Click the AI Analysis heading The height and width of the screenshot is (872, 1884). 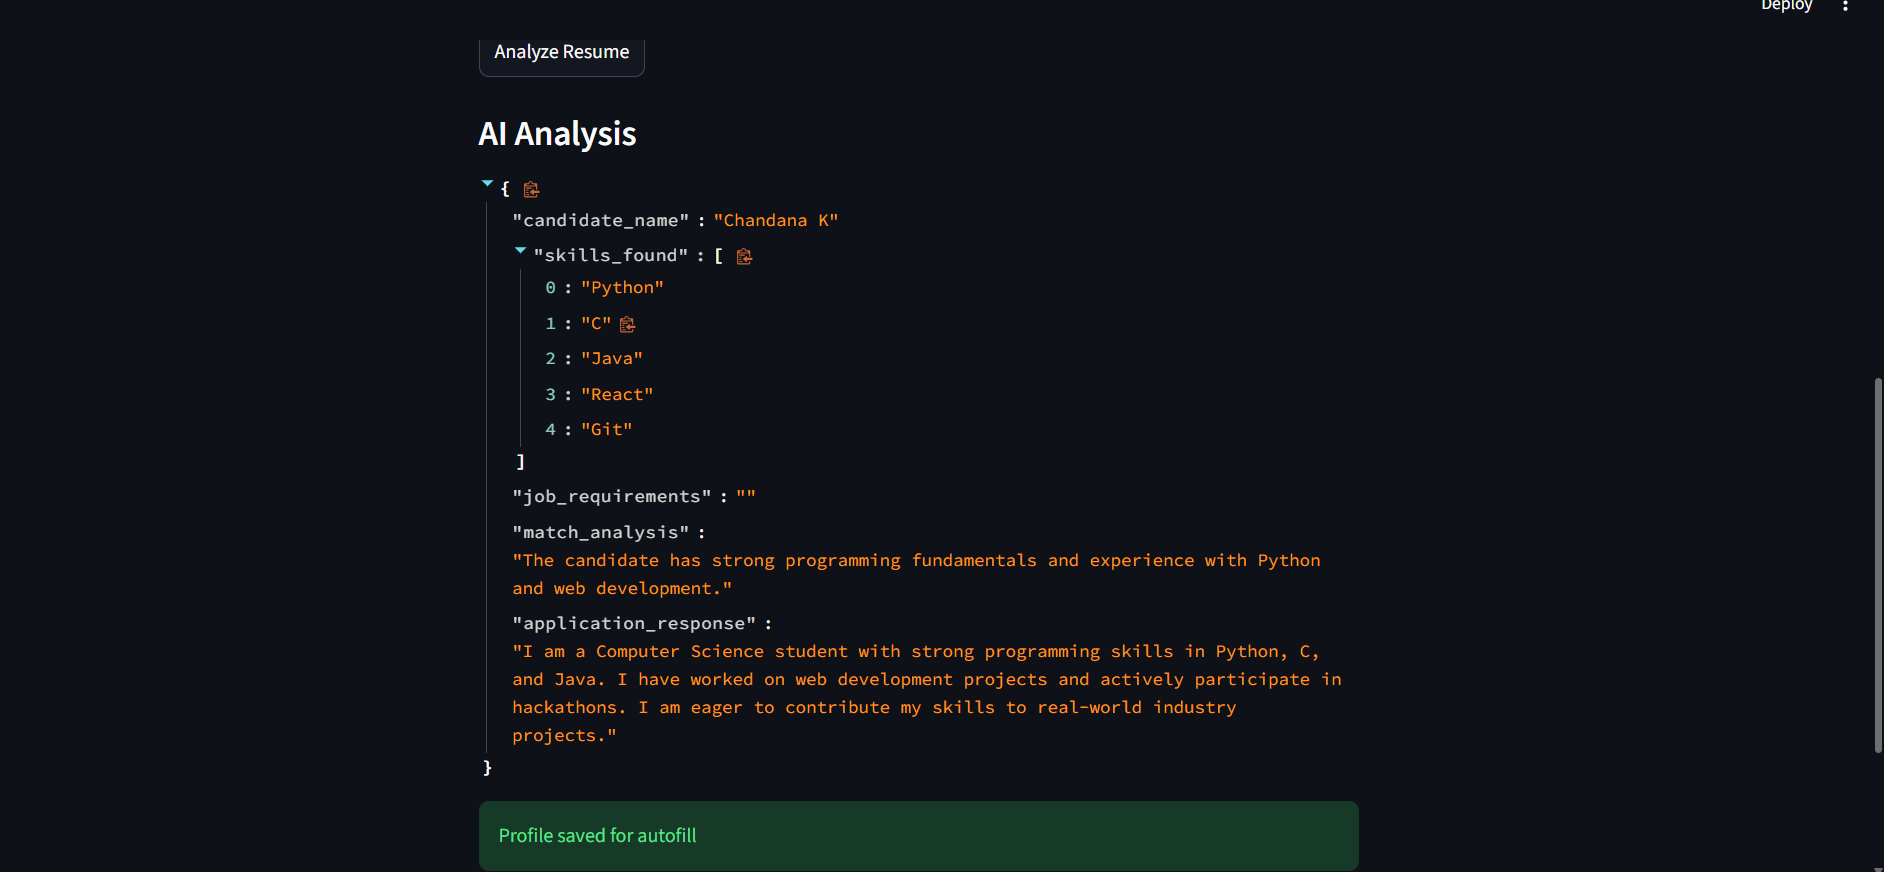[557, 134]
